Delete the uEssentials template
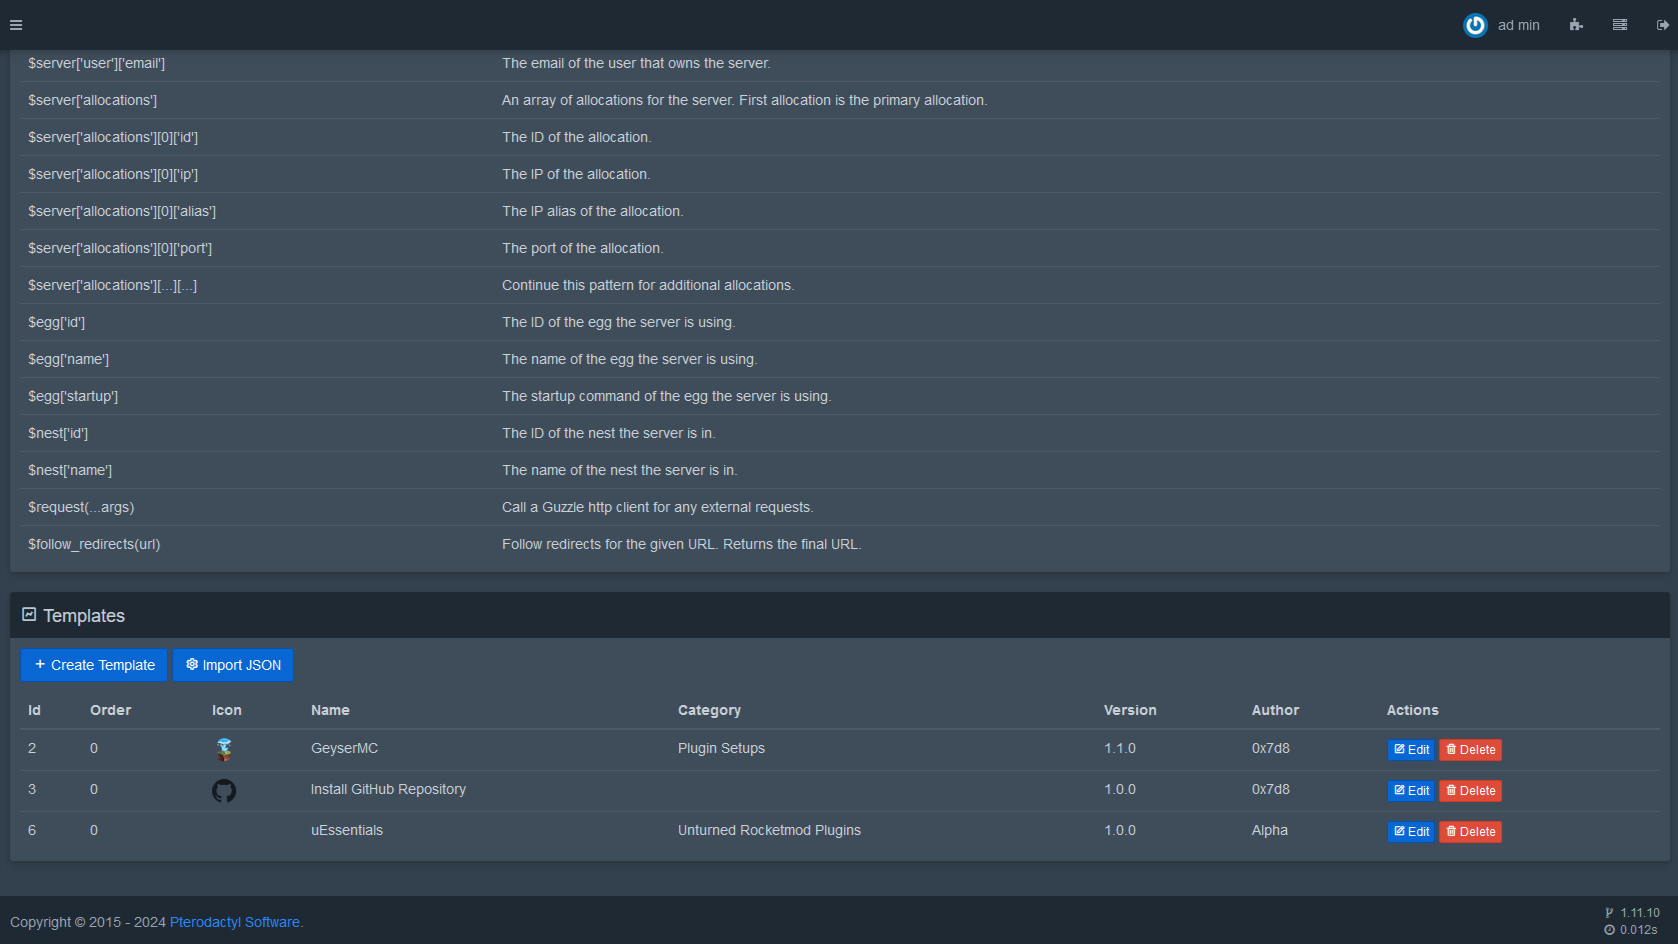 [x=1470, y=832]
